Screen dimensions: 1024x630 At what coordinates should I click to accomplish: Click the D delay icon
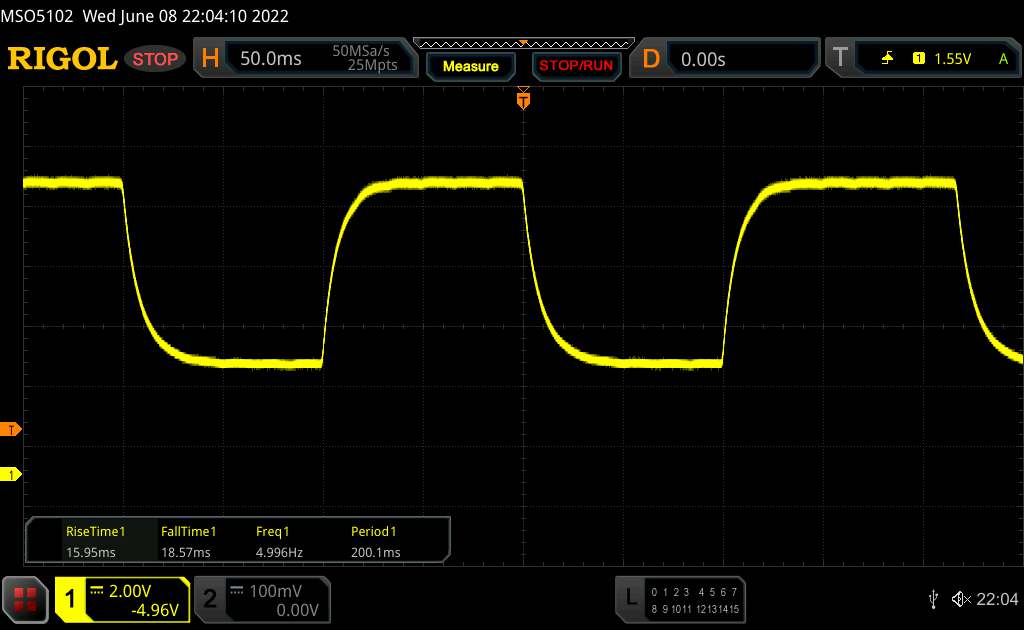(x=651, y=59)
